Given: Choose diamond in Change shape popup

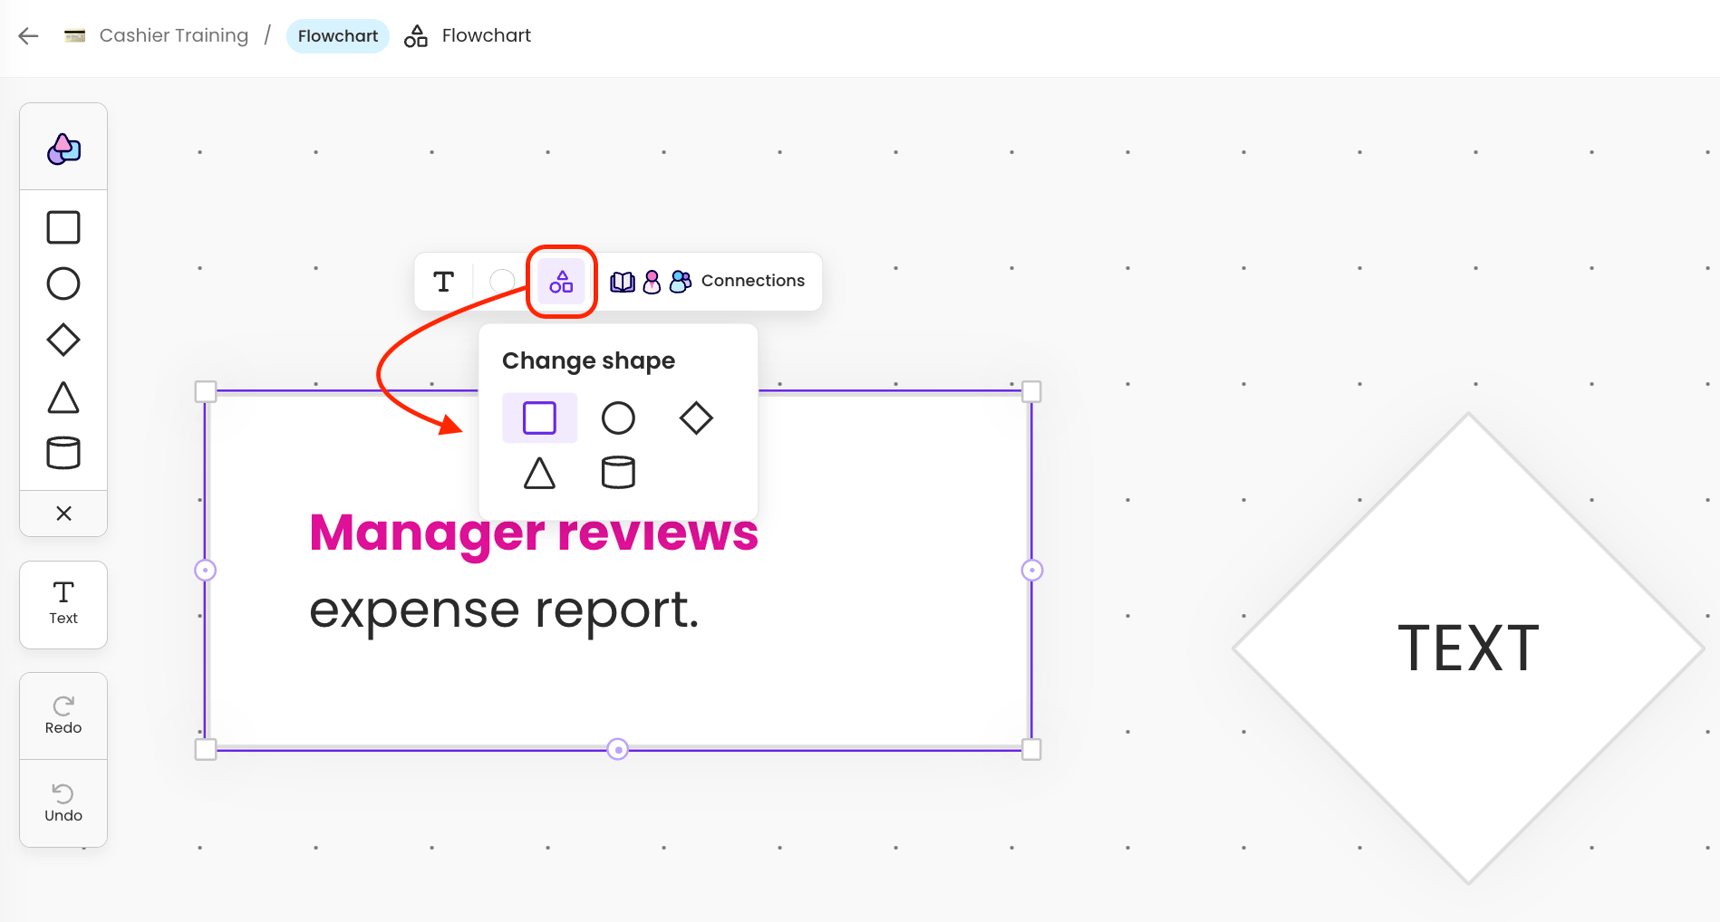Looking at the screenshot, I should [x=696, y=418].
